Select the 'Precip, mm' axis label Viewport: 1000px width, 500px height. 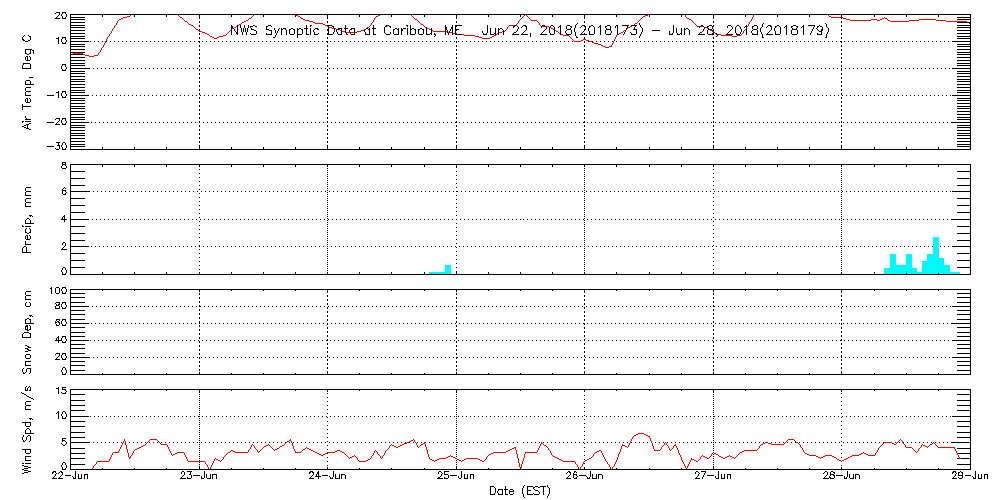[x=28, y=218]
